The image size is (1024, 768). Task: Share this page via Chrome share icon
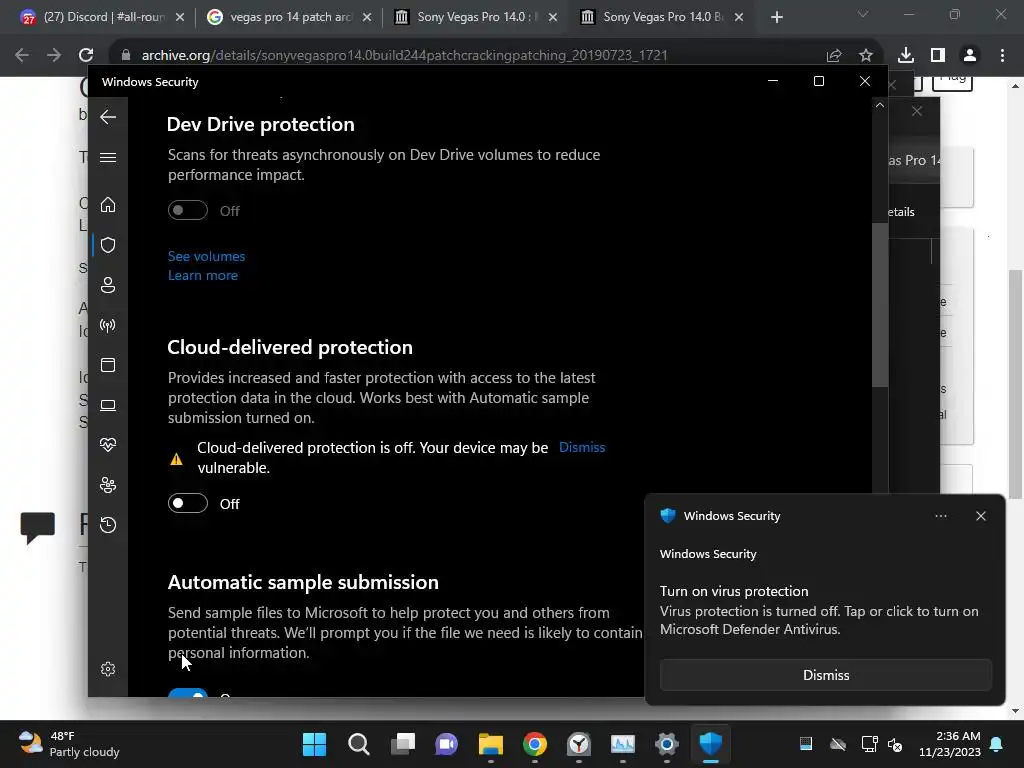[834, 56]
